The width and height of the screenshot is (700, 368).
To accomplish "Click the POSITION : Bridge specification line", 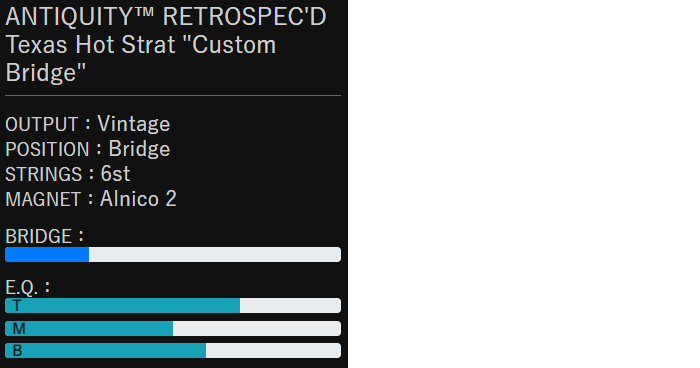I will pyautogui.click(x=88, y=149).
